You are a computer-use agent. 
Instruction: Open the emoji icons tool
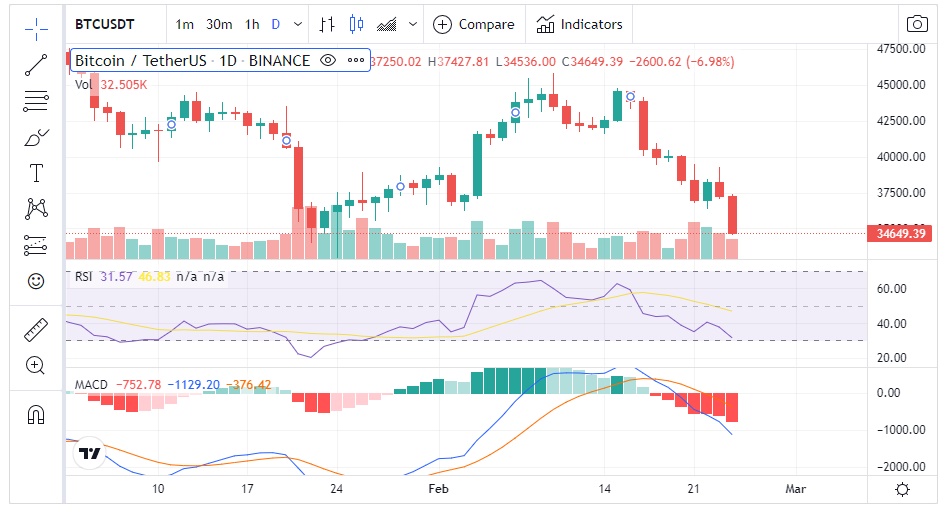coord(36,281)
